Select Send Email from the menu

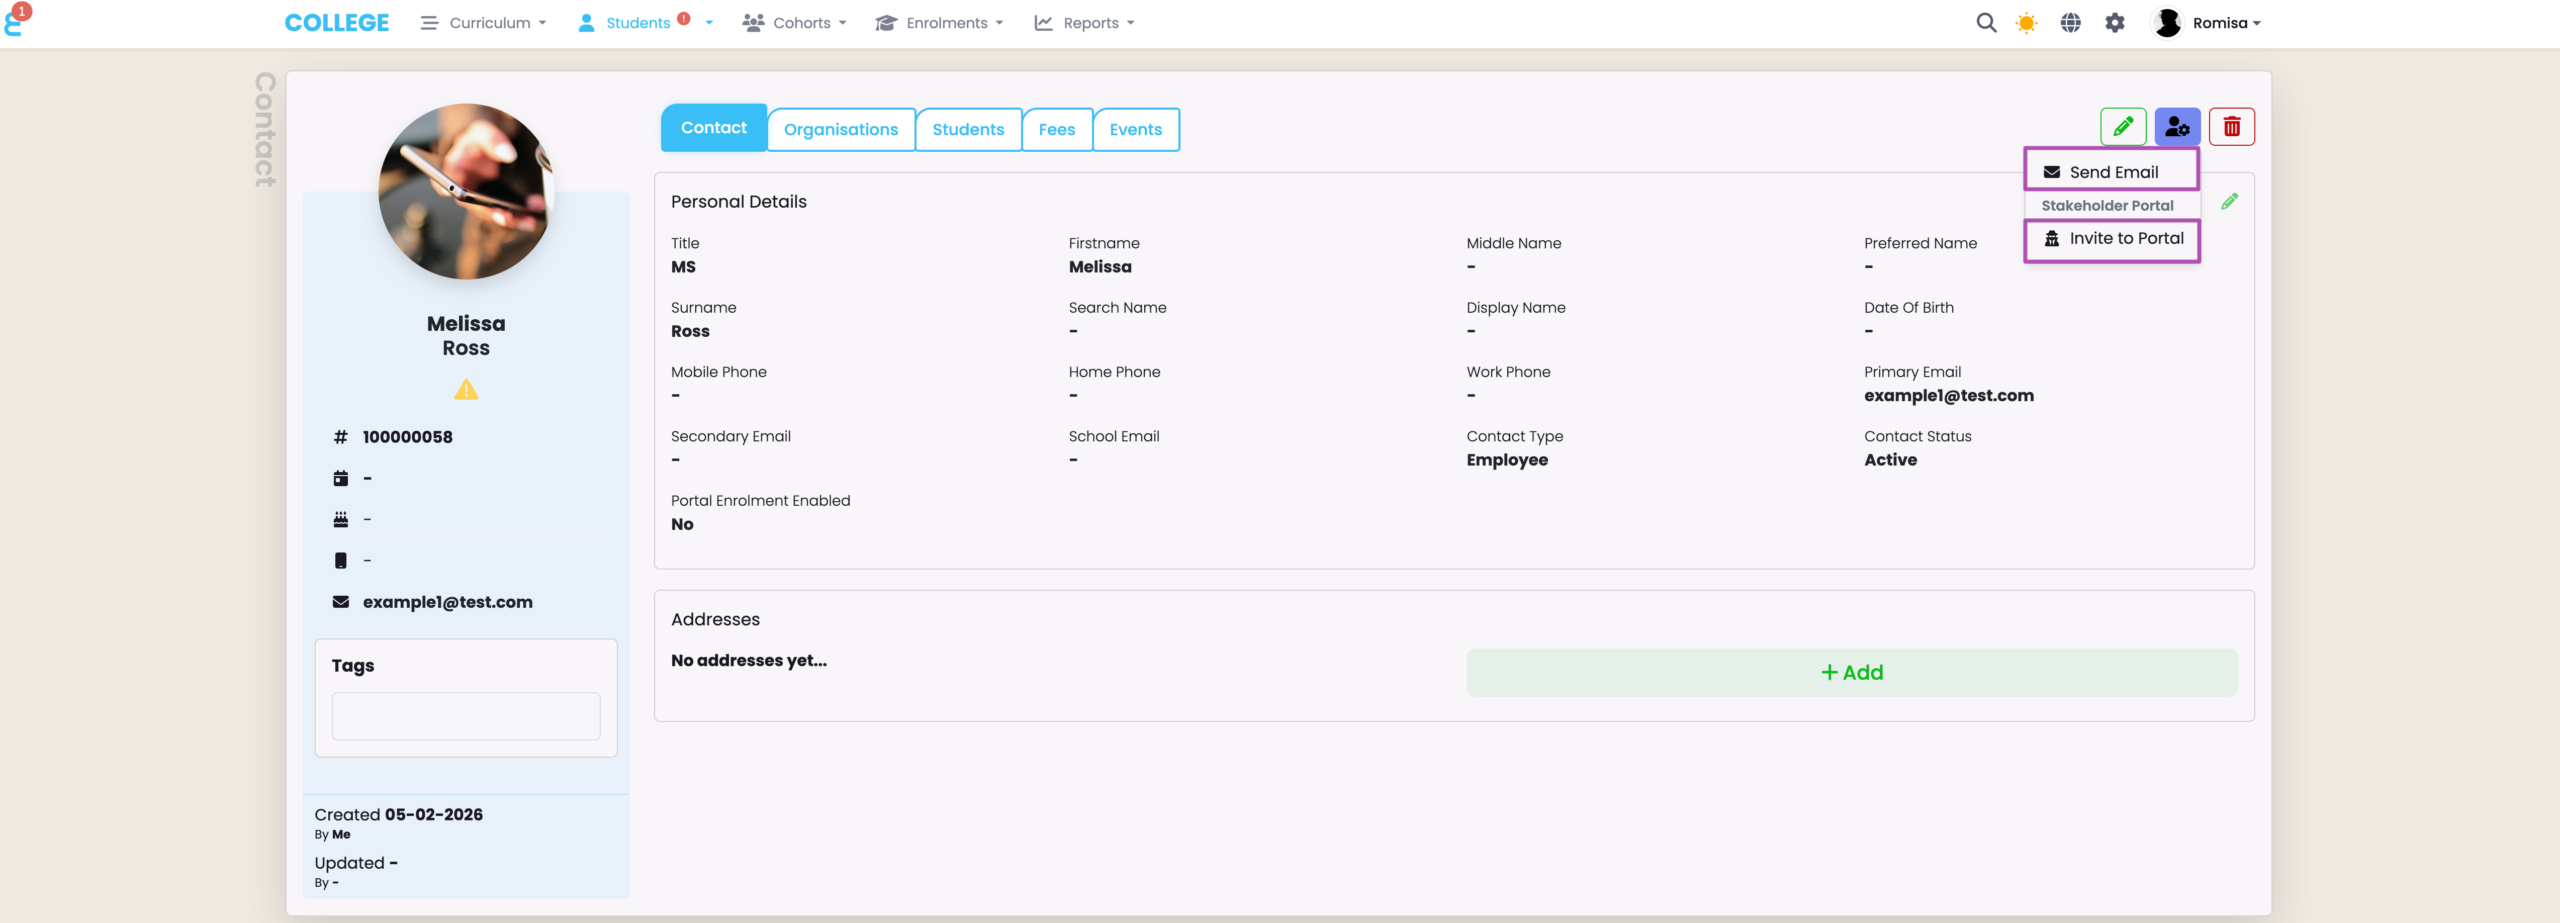pyautogui.click(x=2111, y=172)
